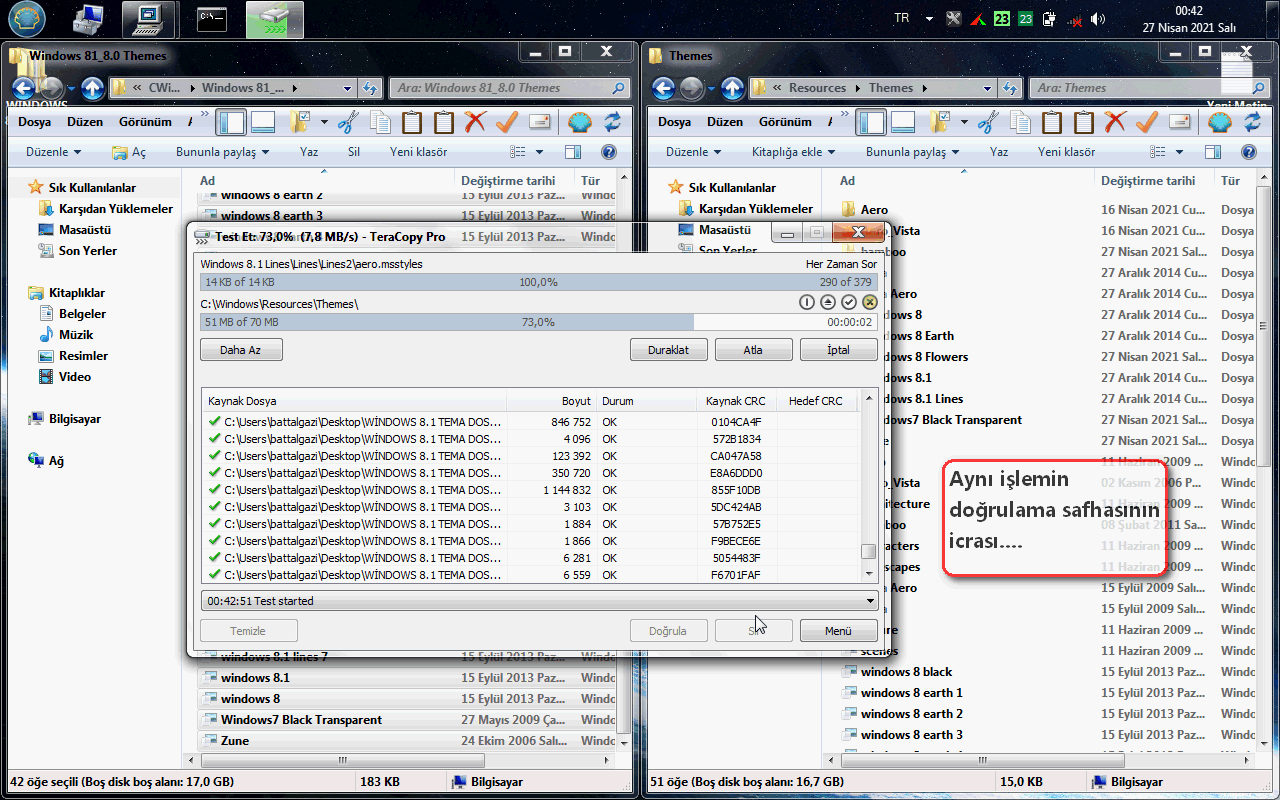Click the copy icon in left window toolbar
Image resolution: width=1280 pixels, height=800 pixels.
tap(380, 122)
